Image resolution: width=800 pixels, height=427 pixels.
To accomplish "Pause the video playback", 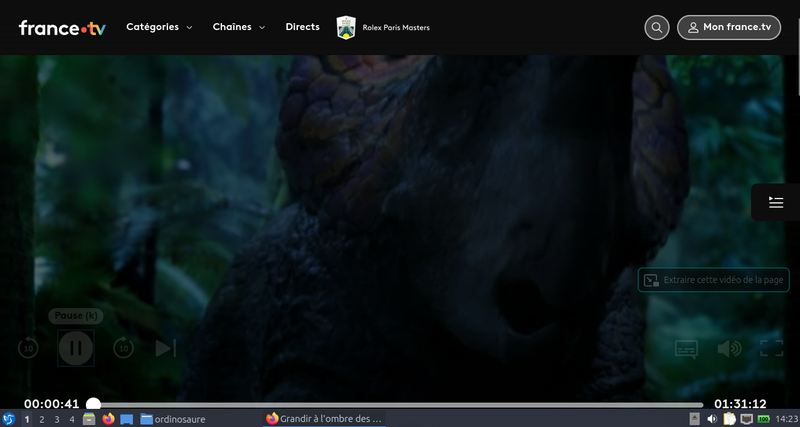I will 76,348.
